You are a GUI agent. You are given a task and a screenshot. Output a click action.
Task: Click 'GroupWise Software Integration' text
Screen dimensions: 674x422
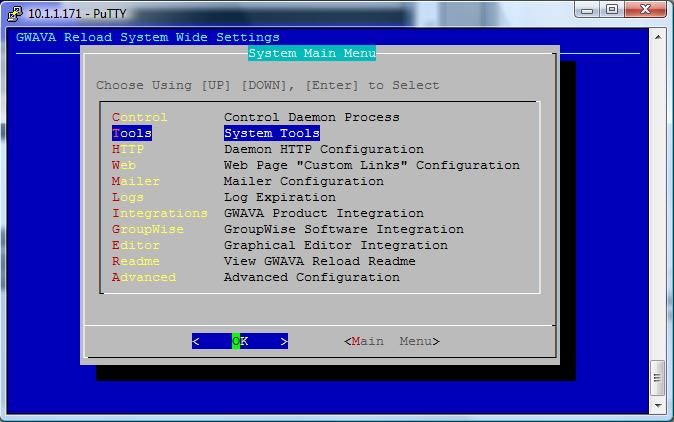(x=344, y=229)
